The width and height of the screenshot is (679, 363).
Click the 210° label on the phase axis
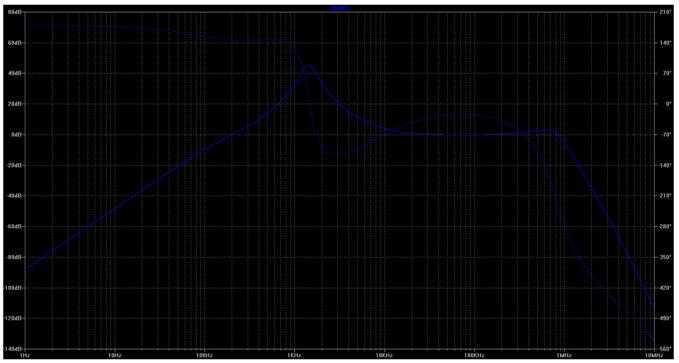point(666,13)
